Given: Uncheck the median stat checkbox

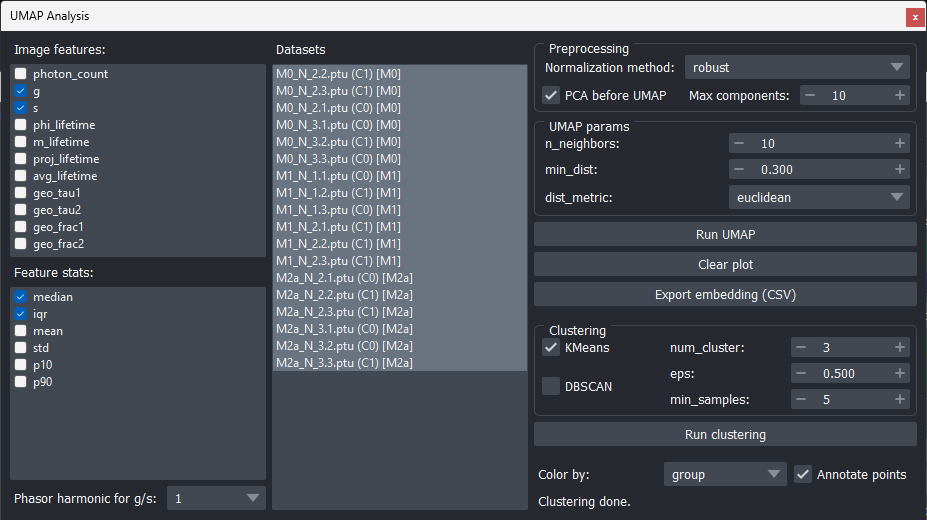Looking at the screenshot, I should tap(21, 297).
